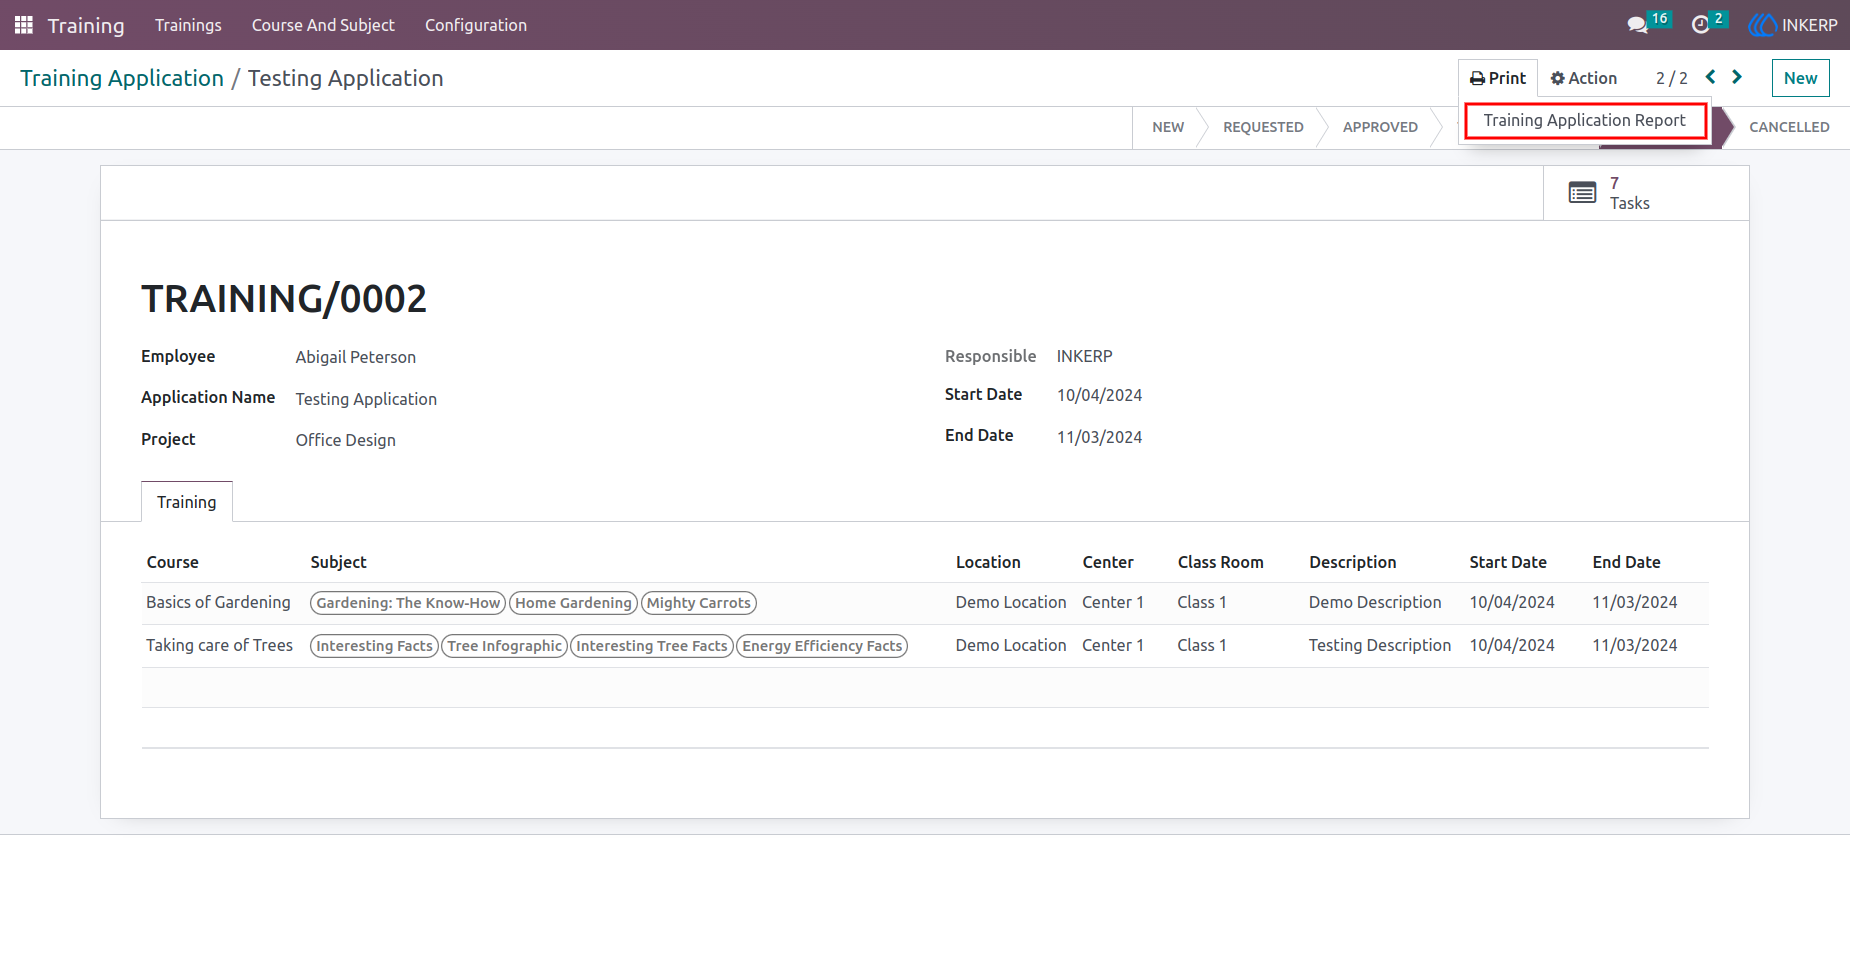Open the Trainings menu

(188, 25)
